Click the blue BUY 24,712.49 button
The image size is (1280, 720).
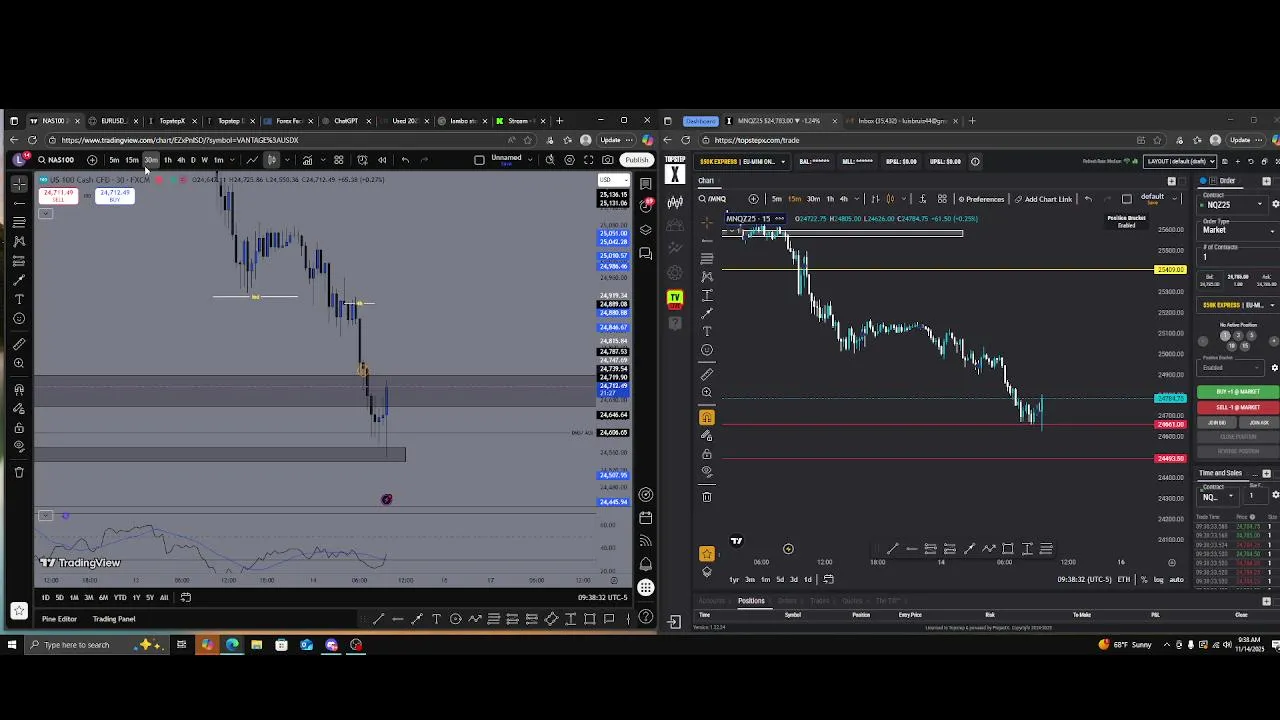pos(115,195)
